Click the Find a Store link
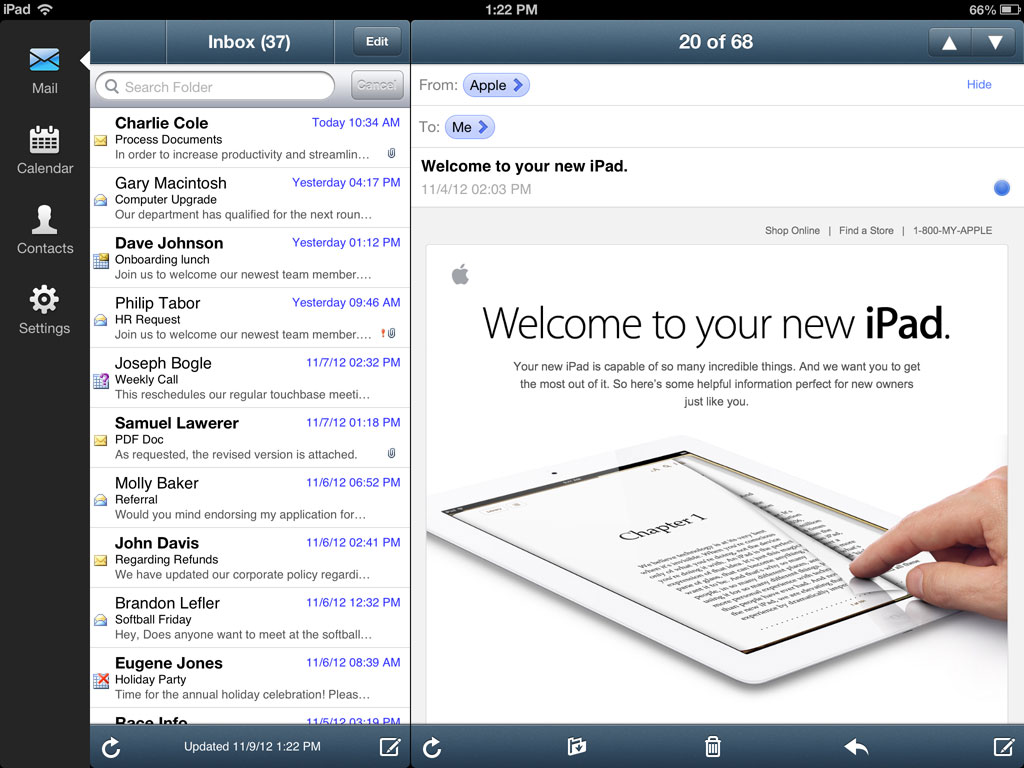1024x768 pixels. coord(866,230)
